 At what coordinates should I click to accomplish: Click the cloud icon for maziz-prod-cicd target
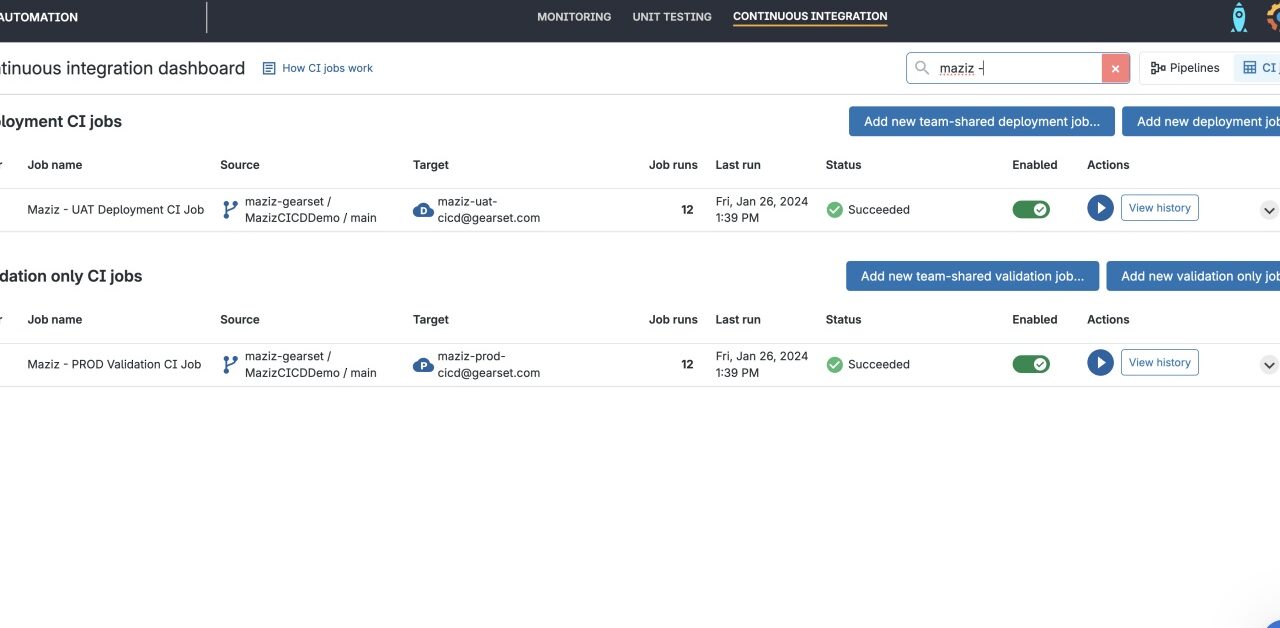tap(422, 364)
